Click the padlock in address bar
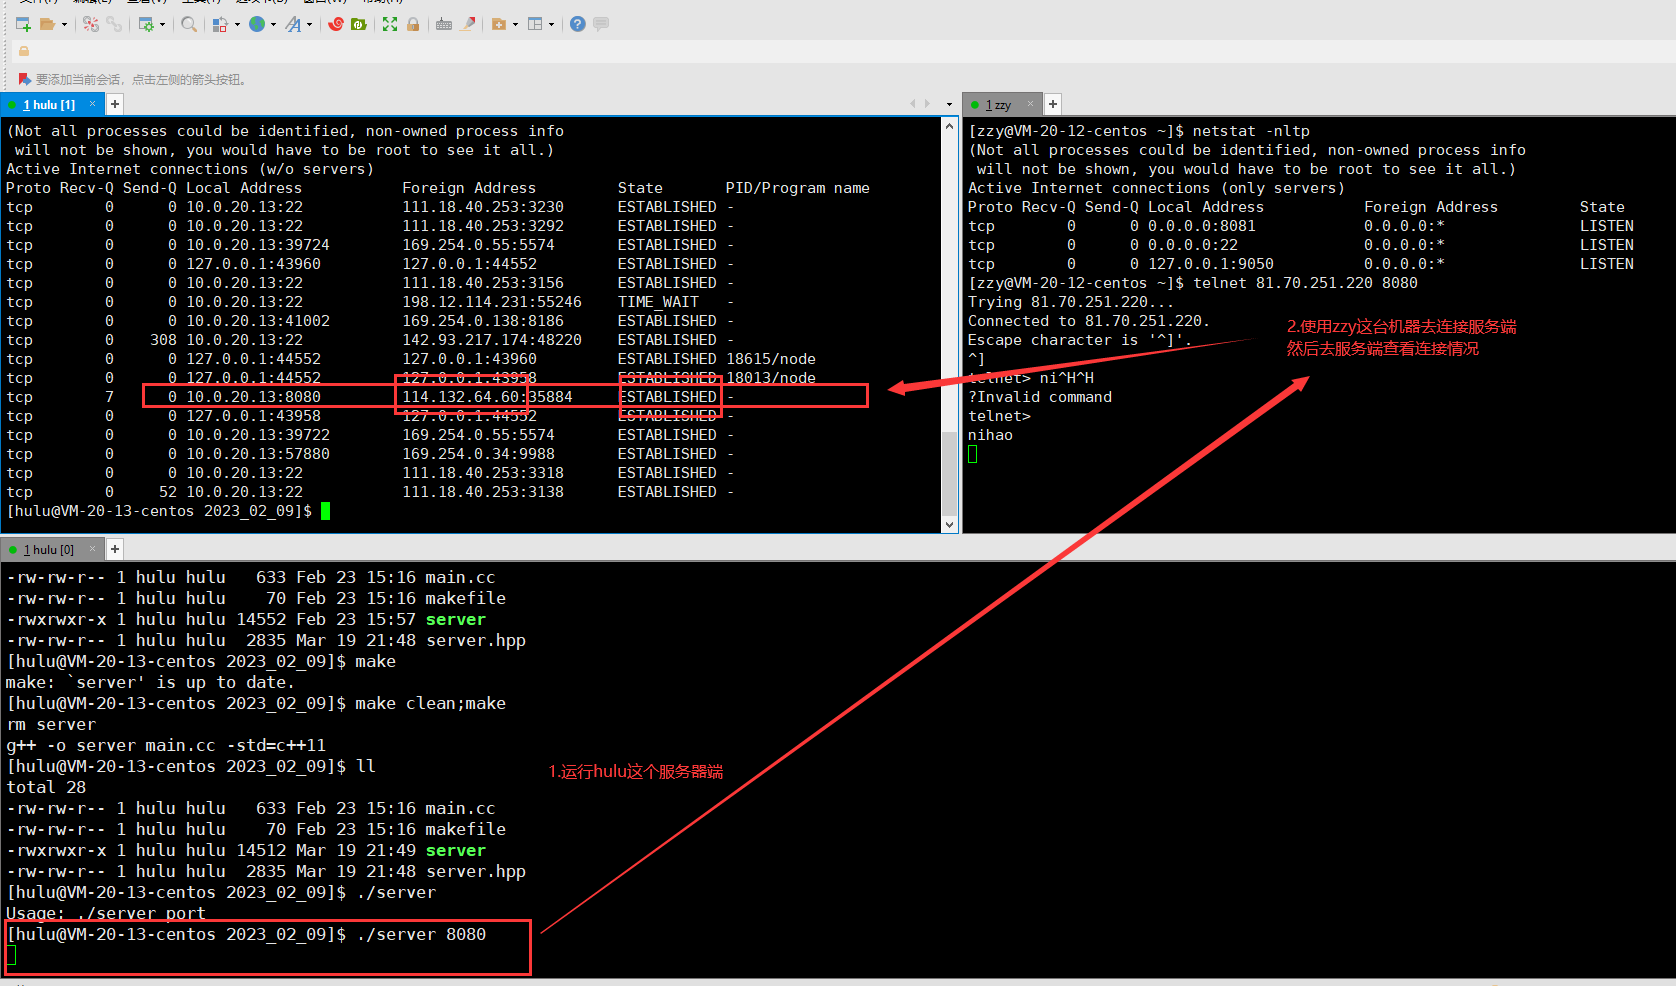The height and width of the screenshot is (986, 1676). 24,51
